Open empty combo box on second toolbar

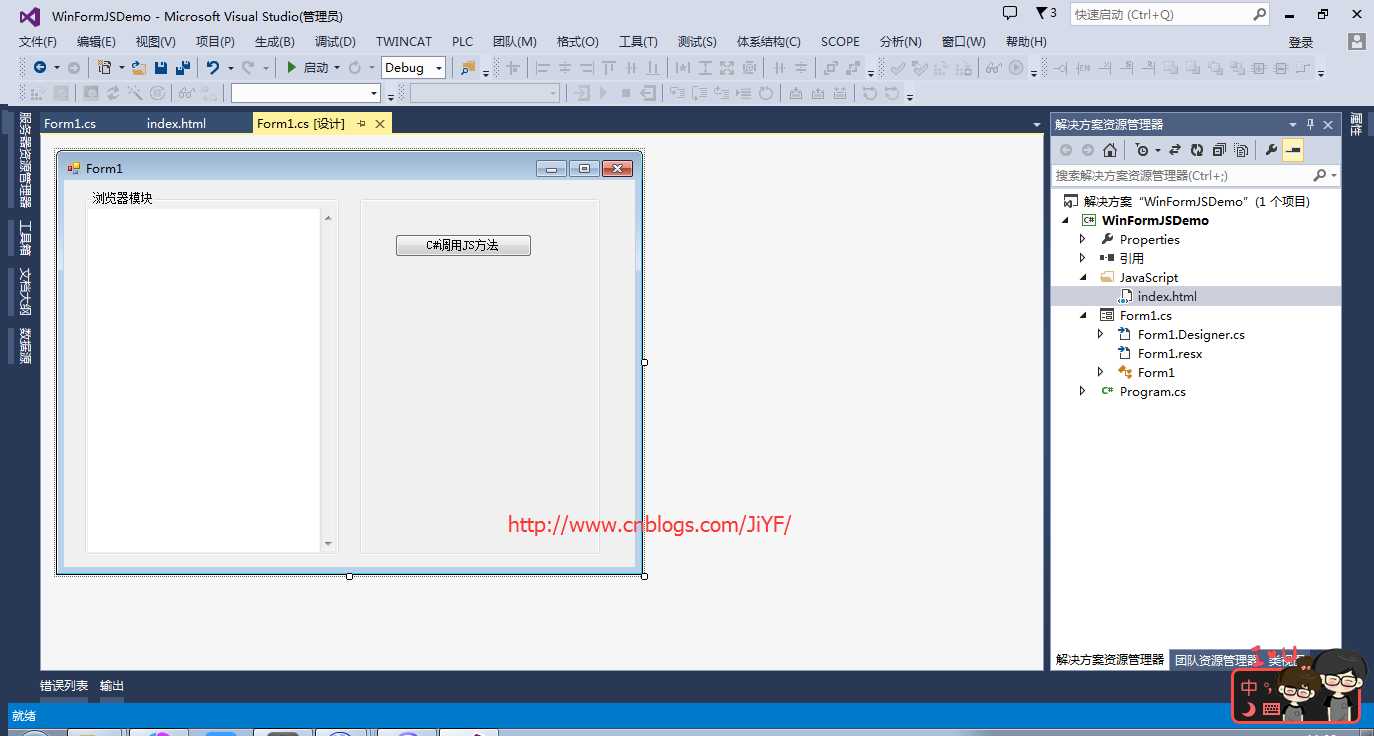click(306, 93)
